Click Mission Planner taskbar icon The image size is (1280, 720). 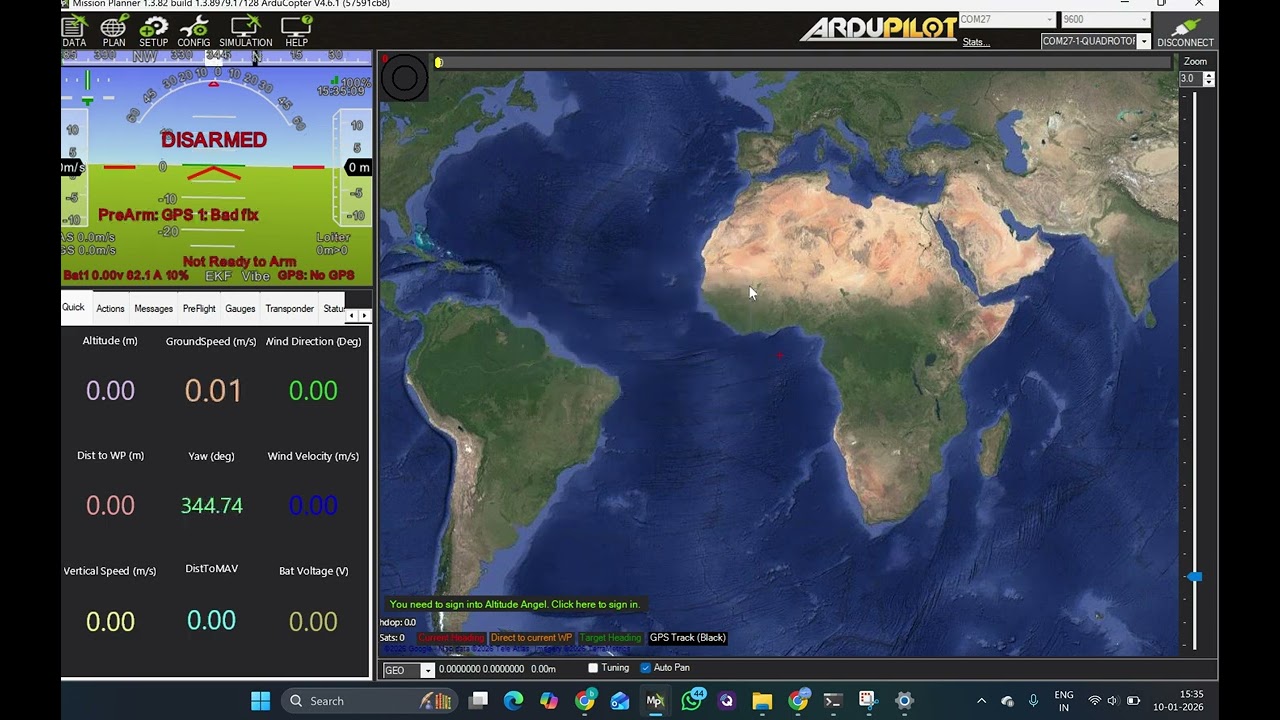click(655, 701)
